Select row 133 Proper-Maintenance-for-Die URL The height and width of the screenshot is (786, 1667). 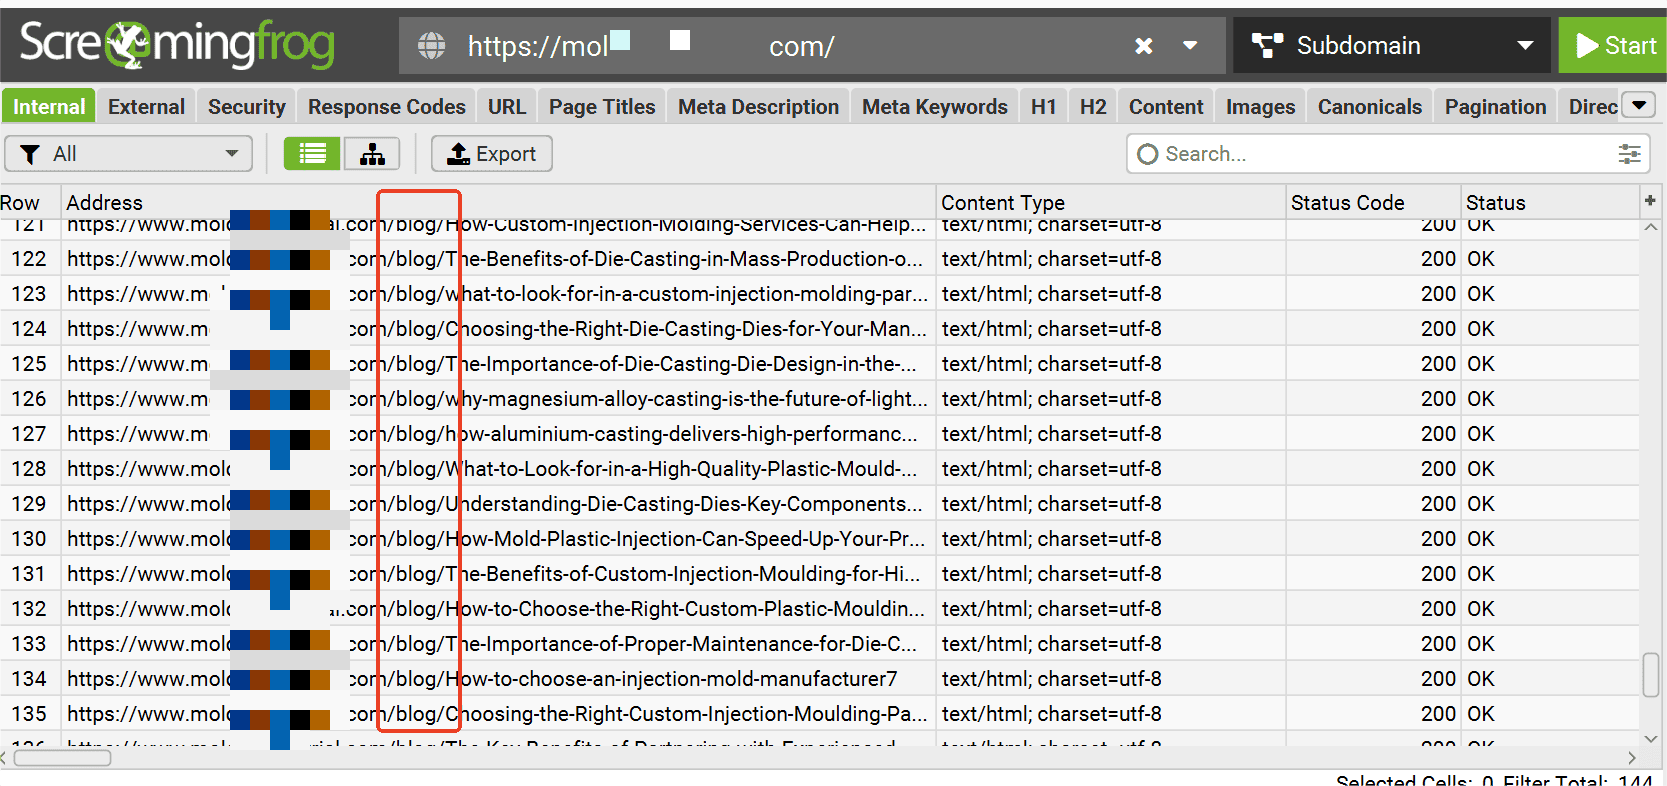pyautogui.click(x=498, y=644)
